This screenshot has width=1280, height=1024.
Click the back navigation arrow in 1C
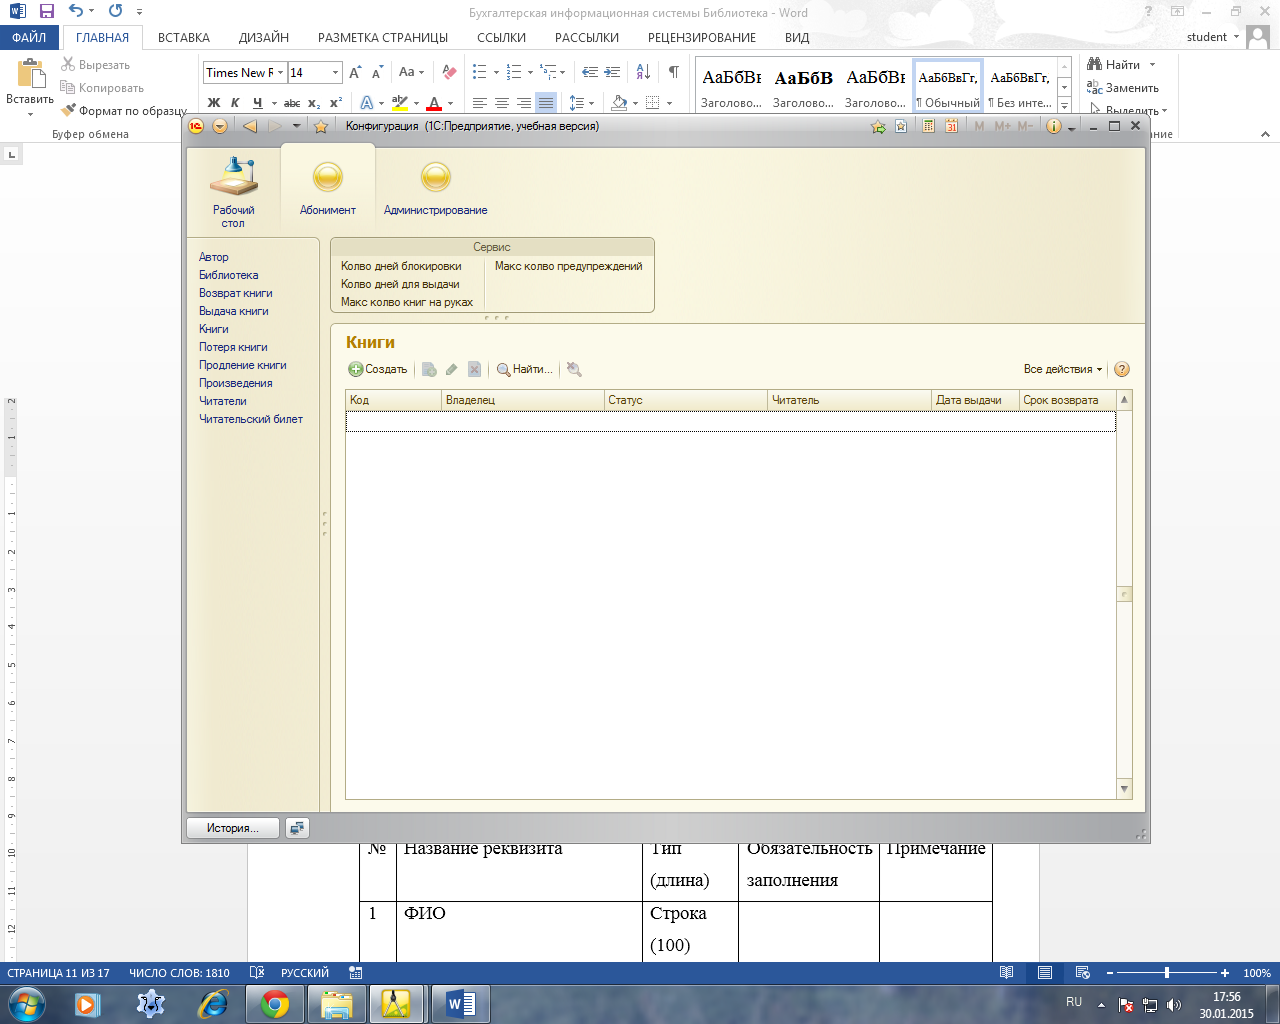[250, 126]
